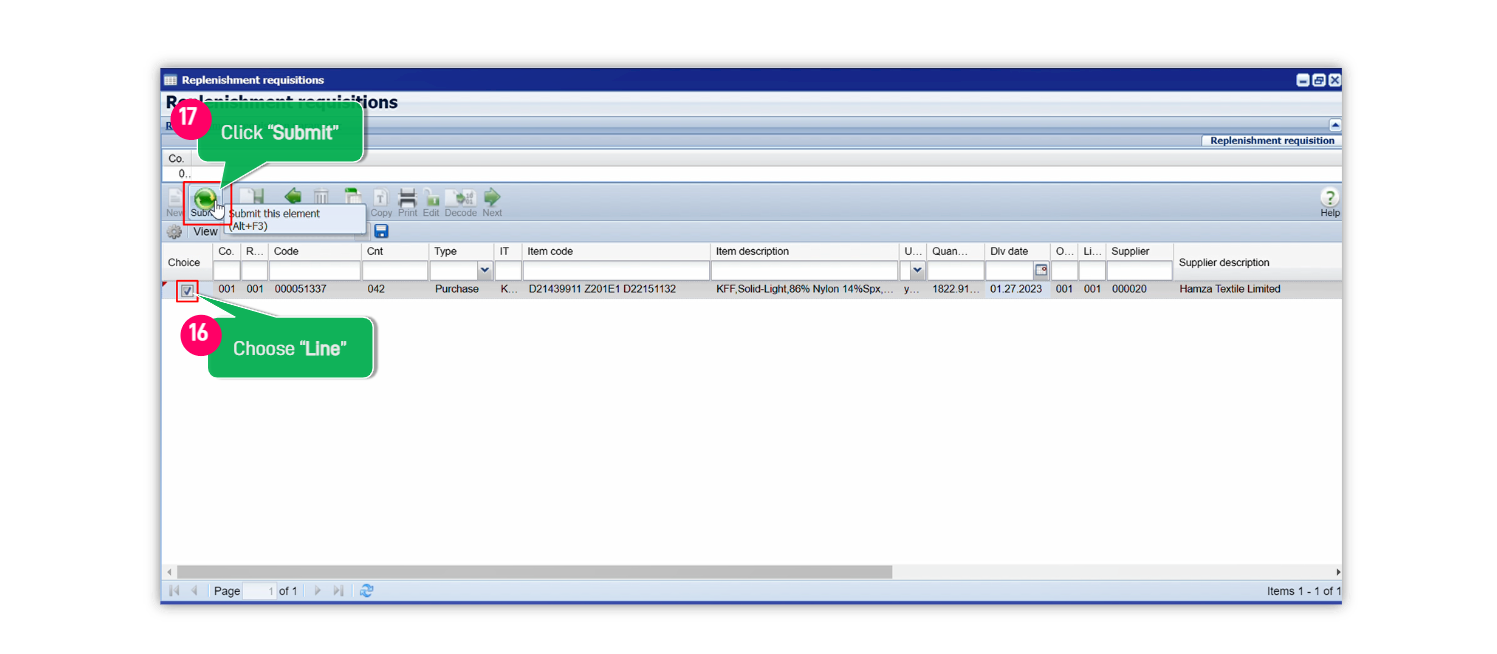Click the quantity 1822.91 cell
Image resolution: width=1497 pixels, height=654 pixels.
[955, 289]
